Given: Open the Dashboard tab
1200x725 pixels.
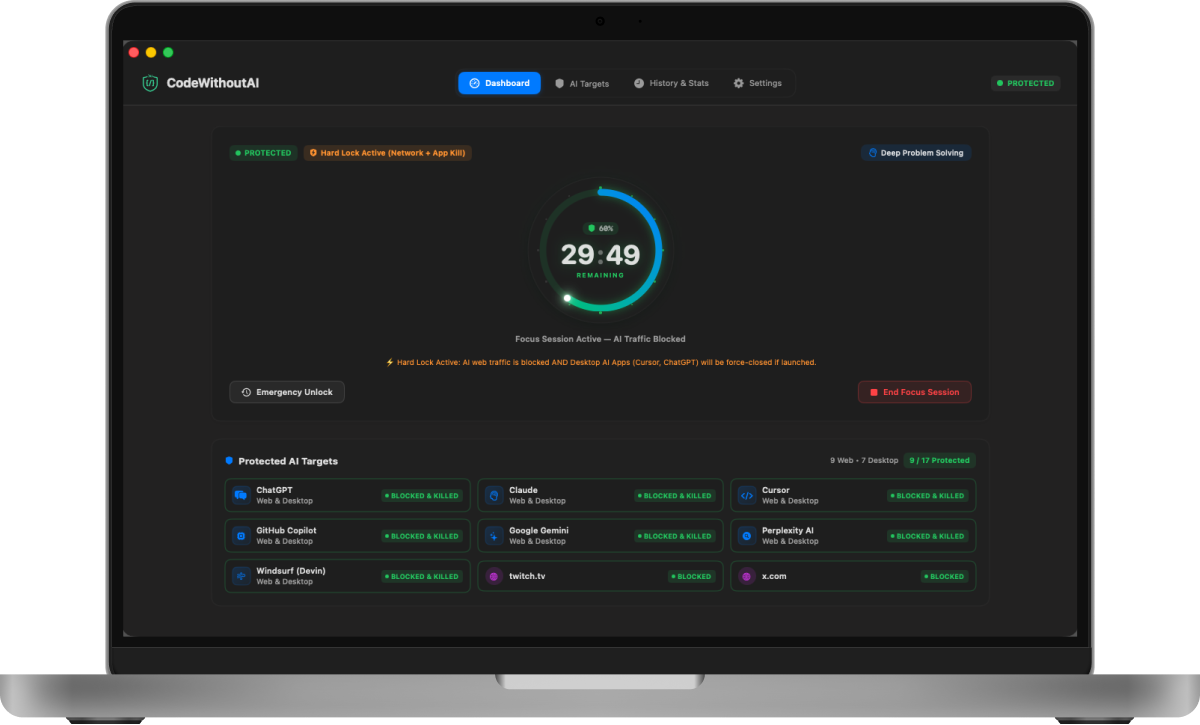Looking at the screenshot, I should coord(499,83).
